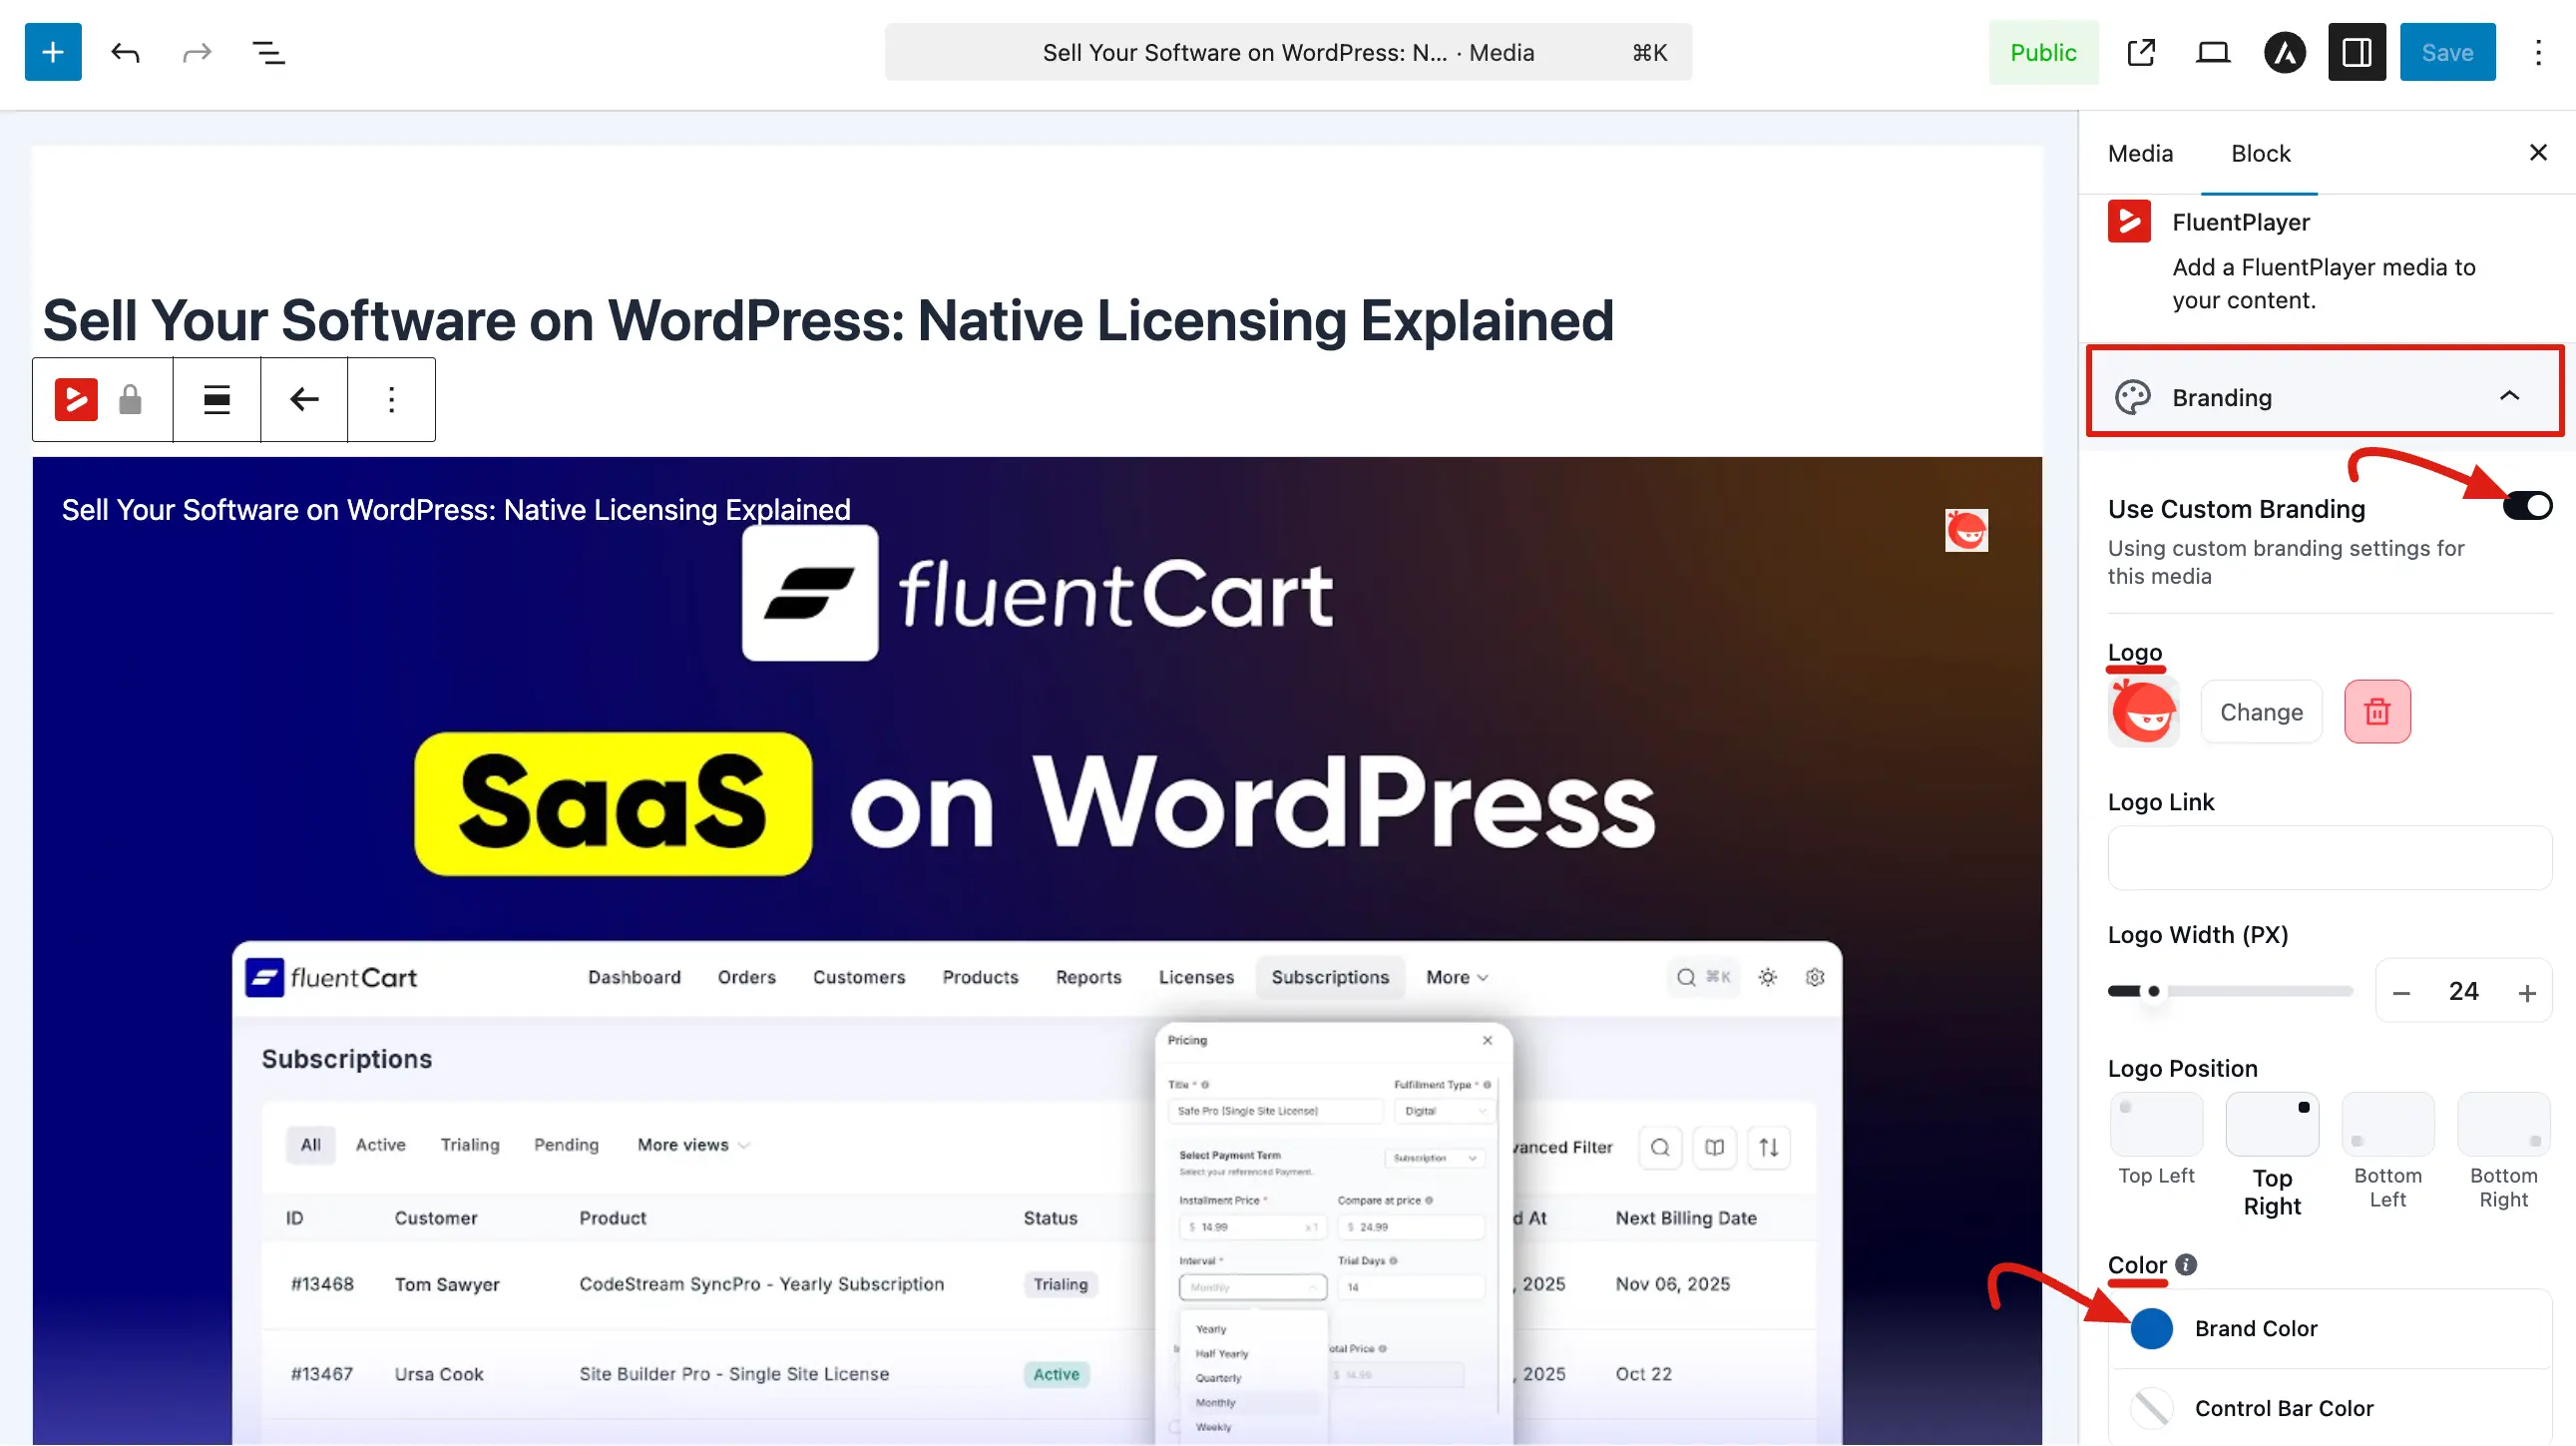Click the logo thumbnail preview

tap(2143, 712)
